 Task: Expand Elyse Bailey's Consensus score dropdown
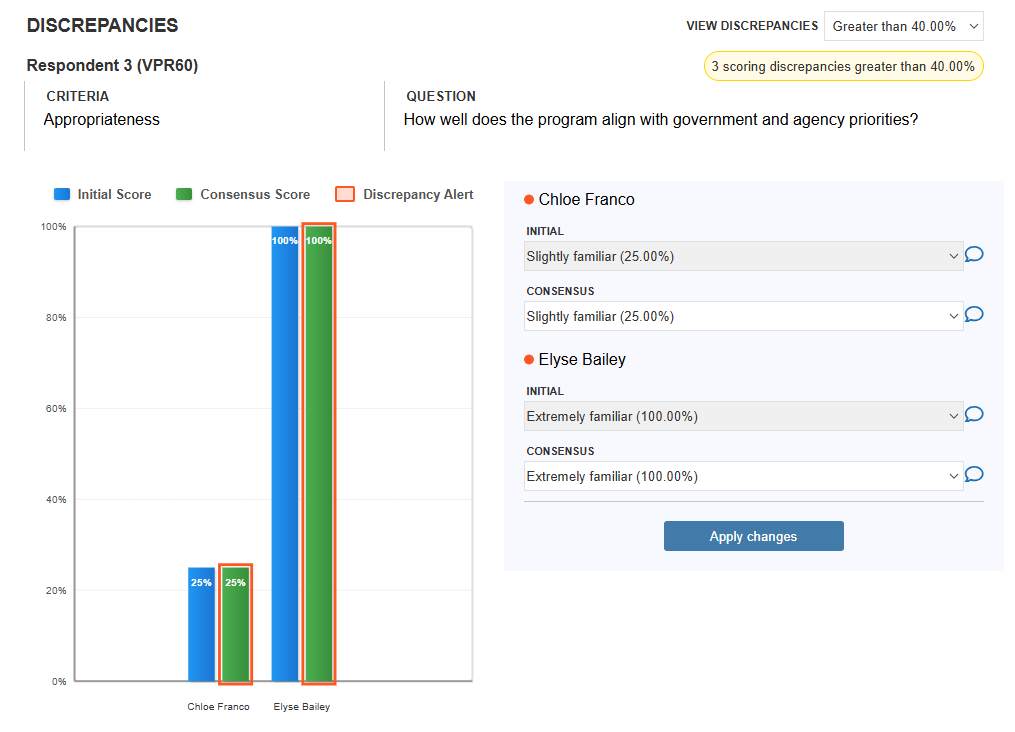pyautogui.click(x=743, y=476)
